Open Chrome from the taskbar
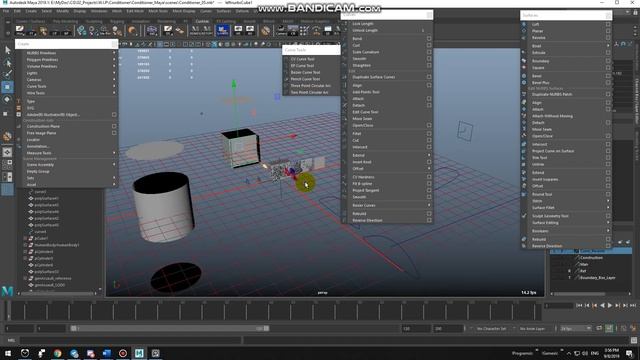Viewport: 640px width, 360px height. [58, 353]
